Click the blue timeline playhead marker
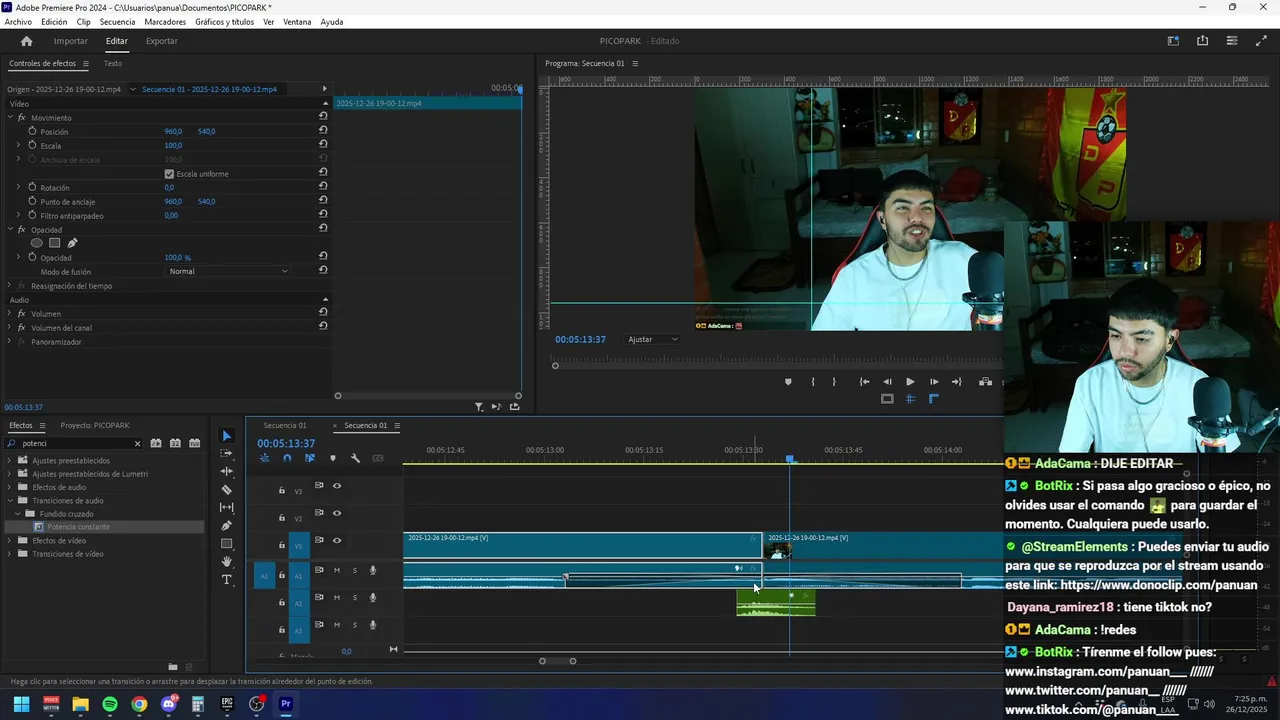Screen dimensions: 1280x720 [x=790, y=459]
